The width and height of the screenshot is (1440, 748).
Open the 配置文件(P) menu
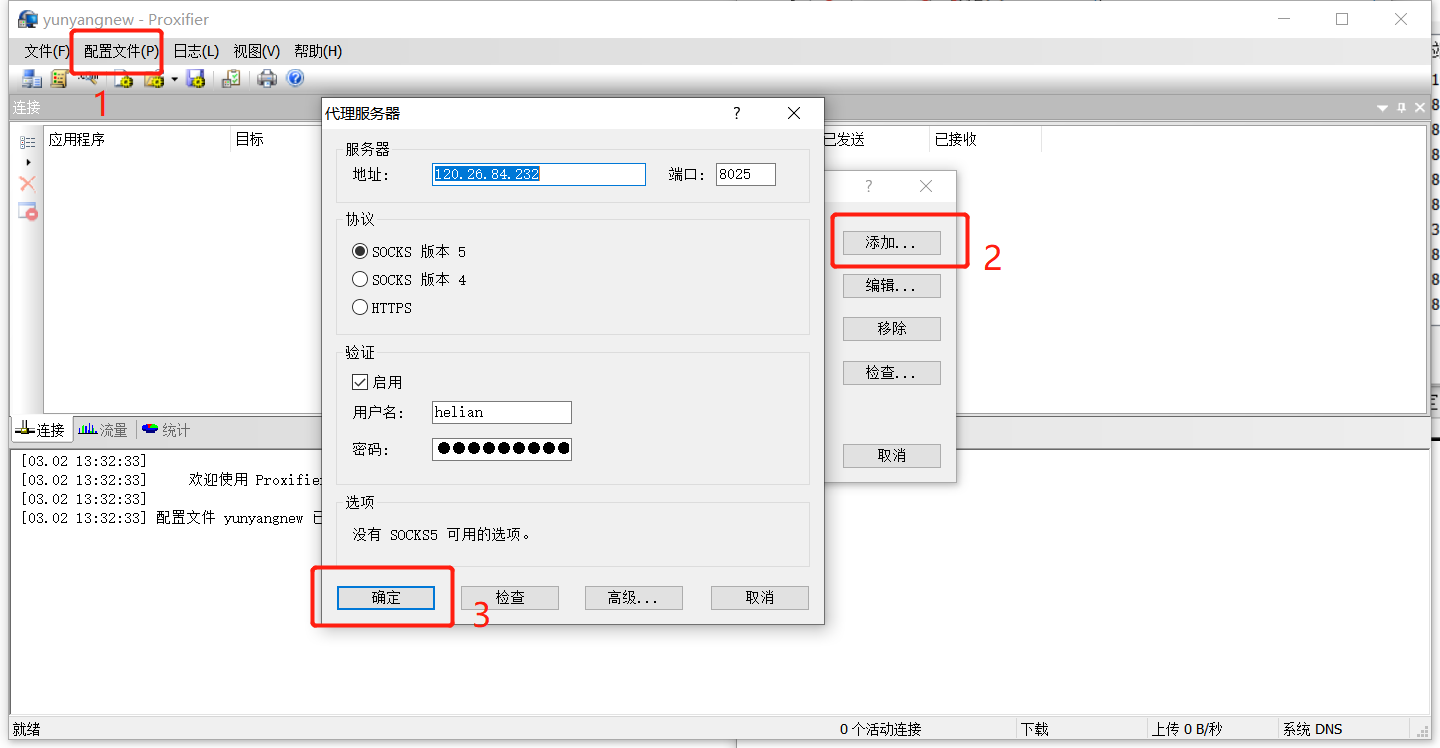point(121,51)
